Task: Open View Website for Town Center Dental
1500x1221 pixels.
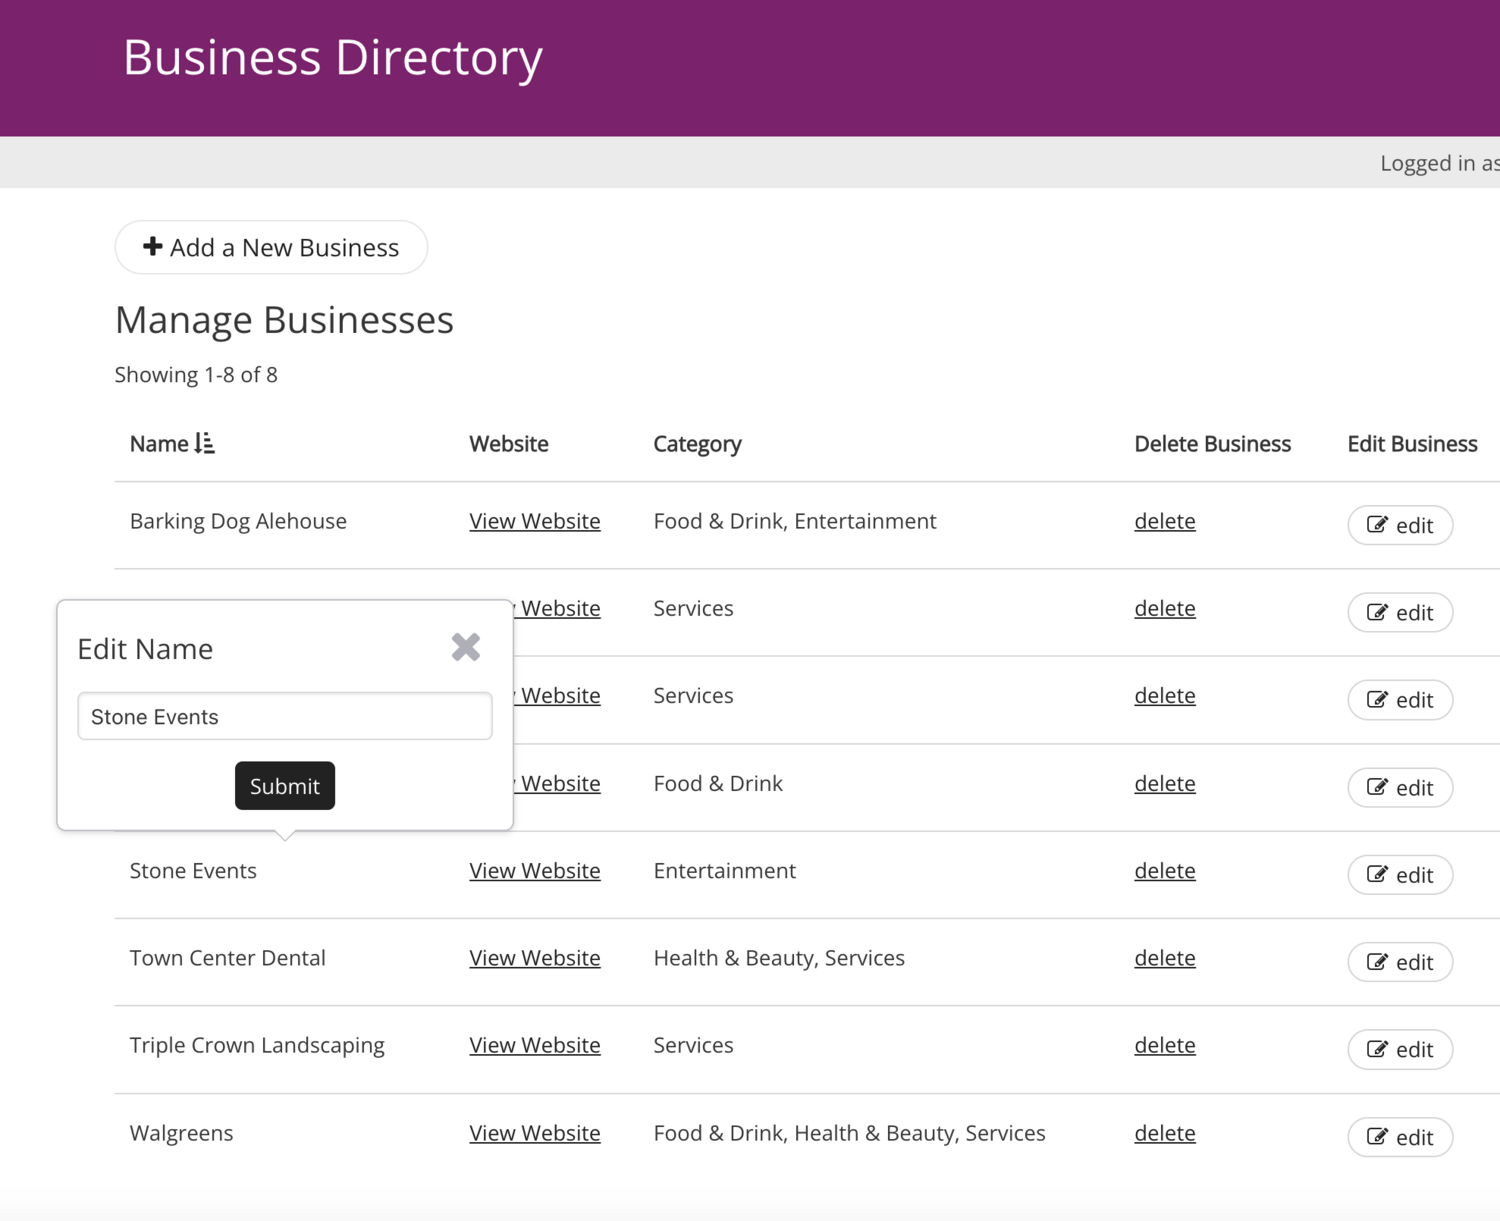Action: click(534, 958)
